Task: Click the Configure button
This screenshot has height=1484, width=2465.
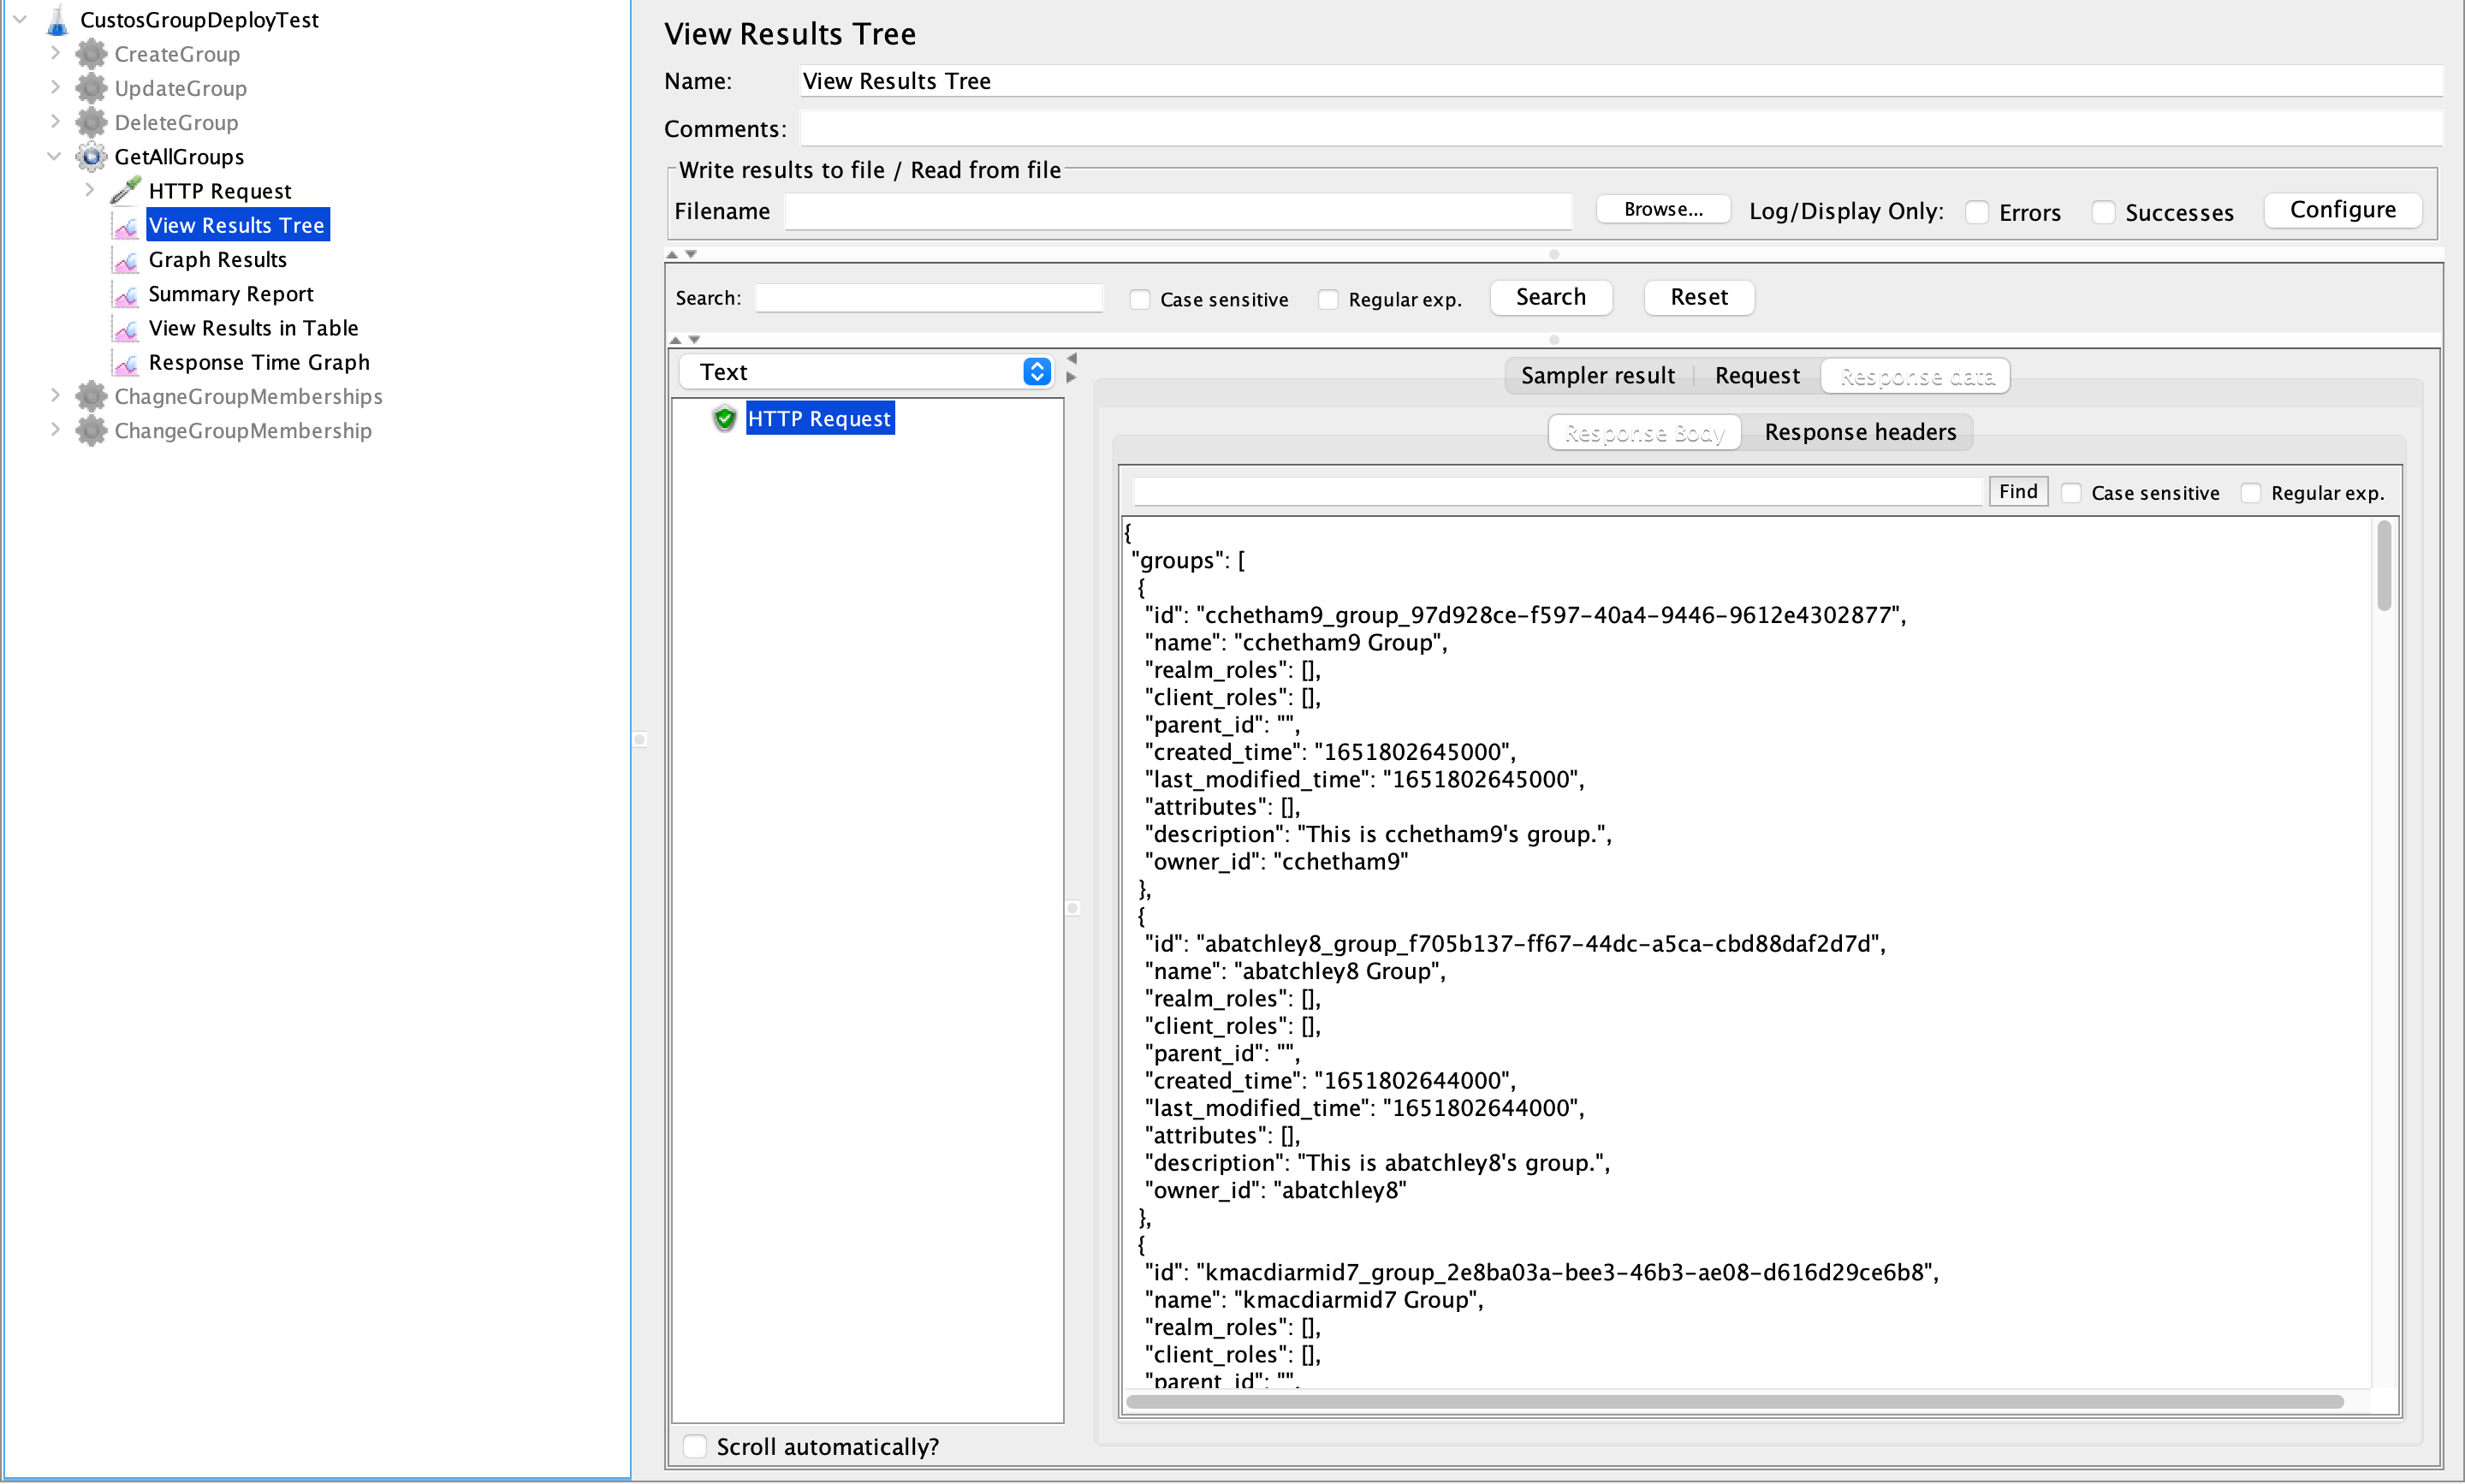Action: 2342,210
